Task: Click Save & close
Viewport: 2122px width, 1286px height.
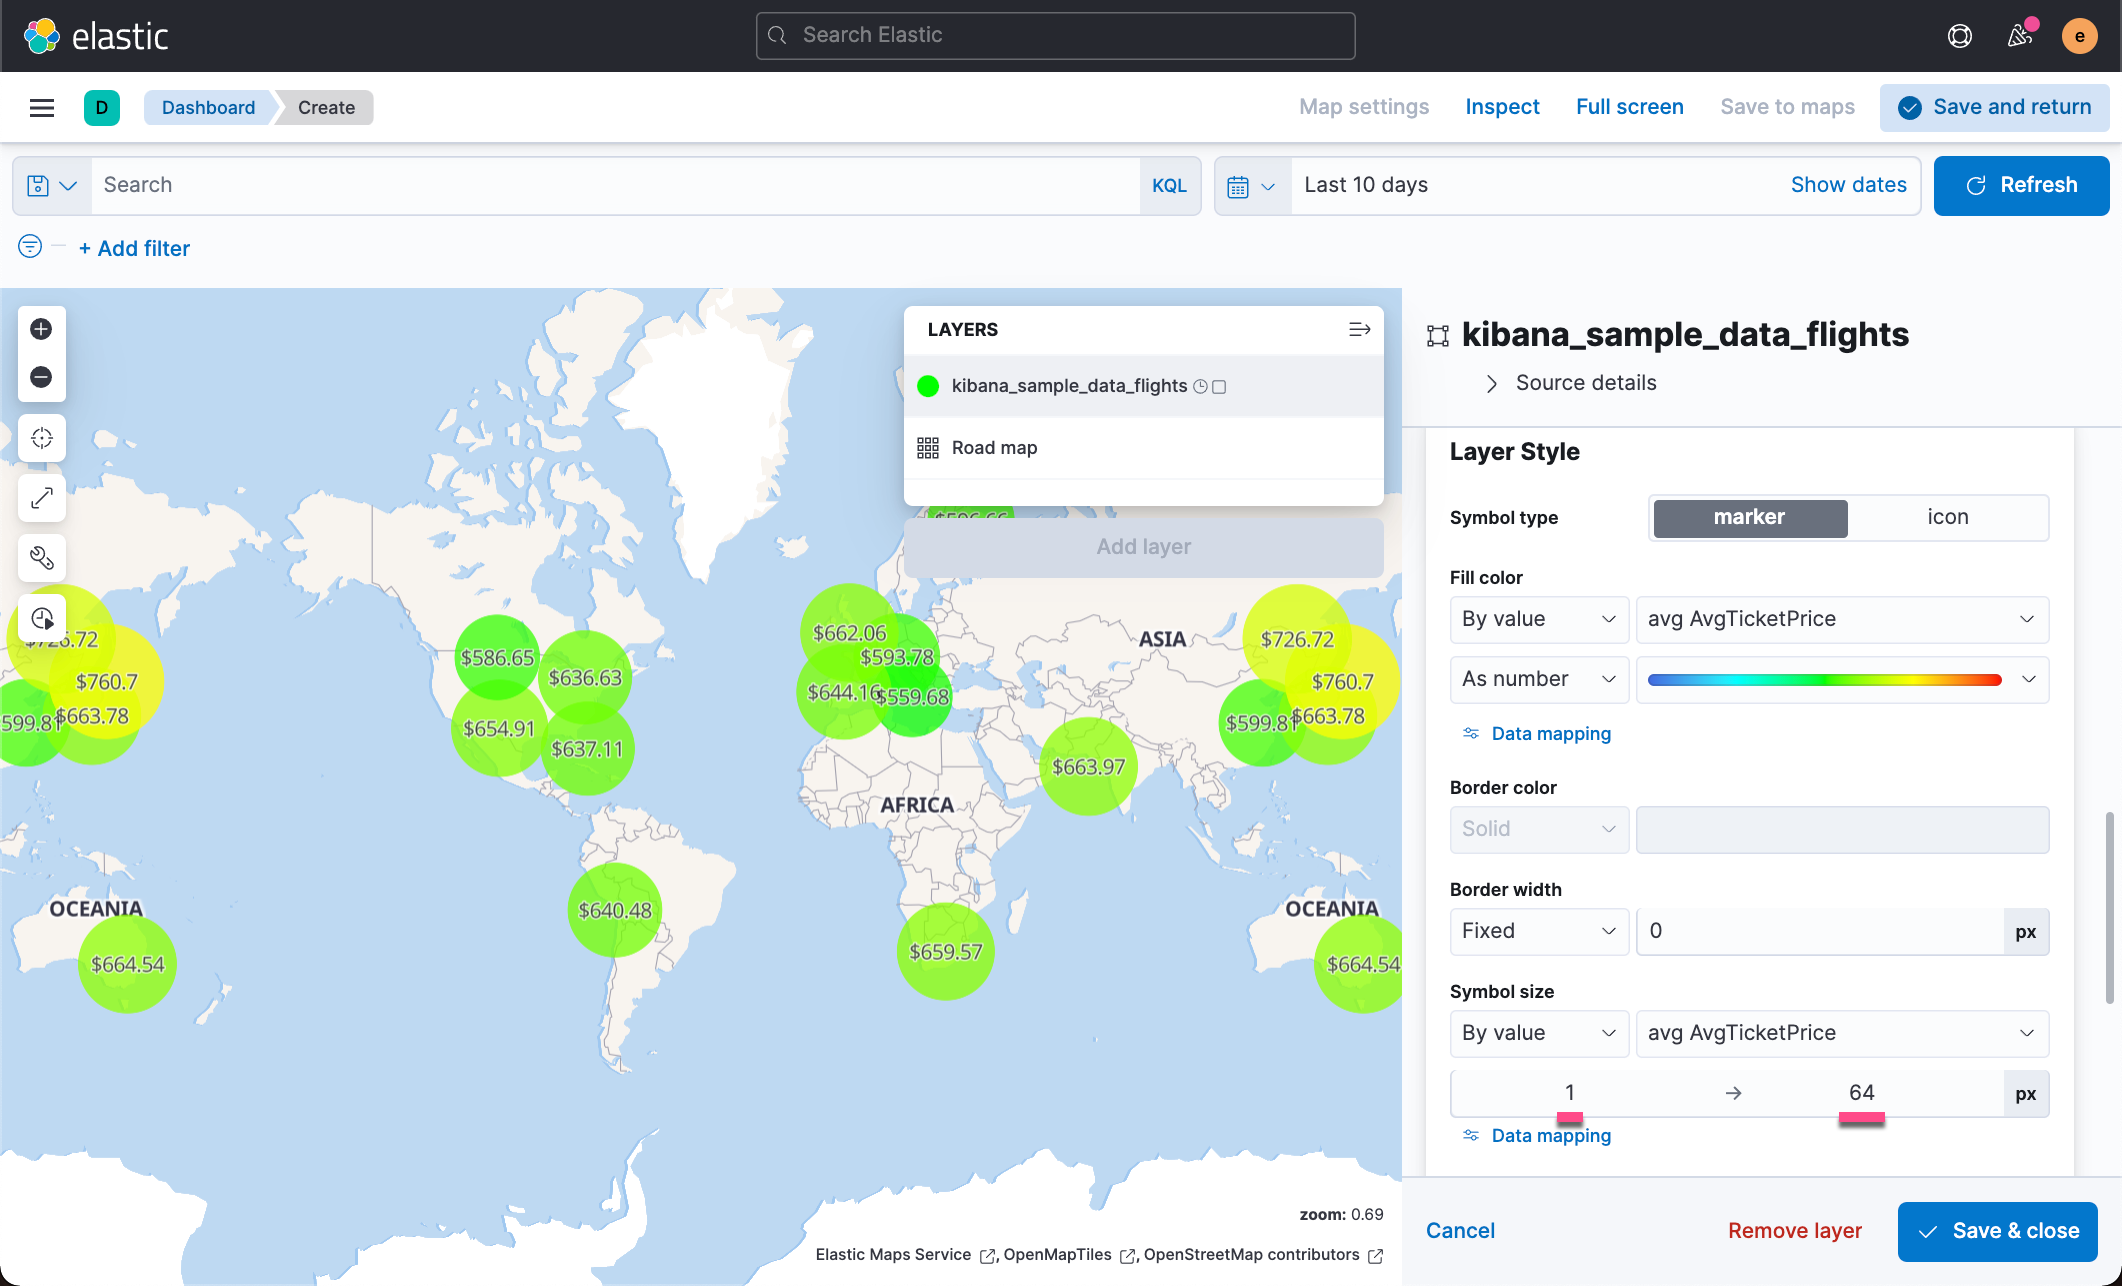Action: click(1997, 1231)
